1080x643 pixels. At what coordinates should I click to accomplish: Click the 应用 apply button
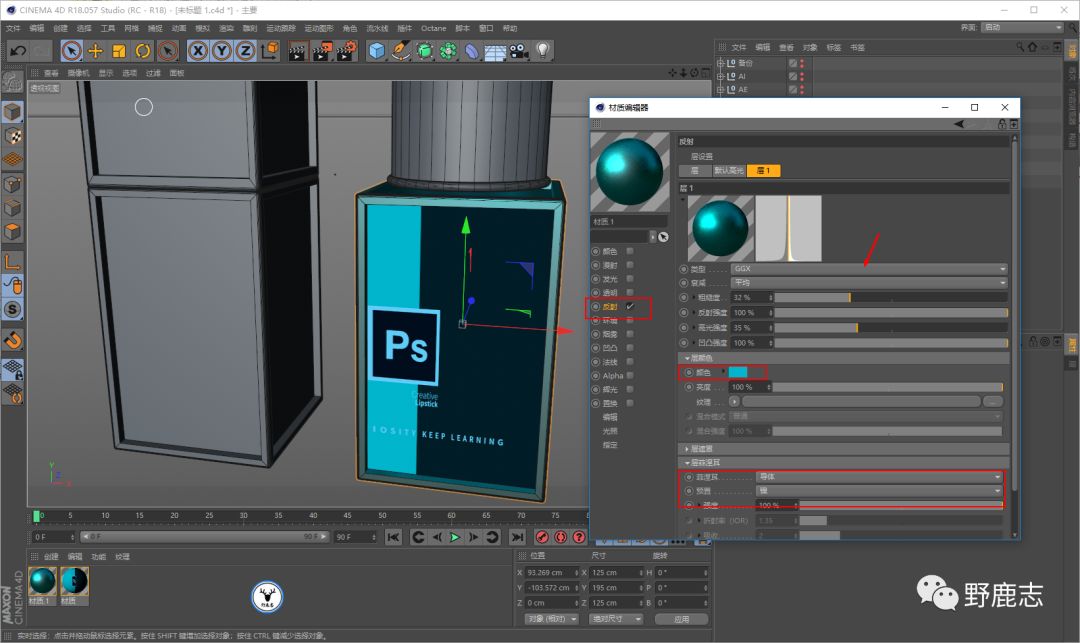click(680, 619)
